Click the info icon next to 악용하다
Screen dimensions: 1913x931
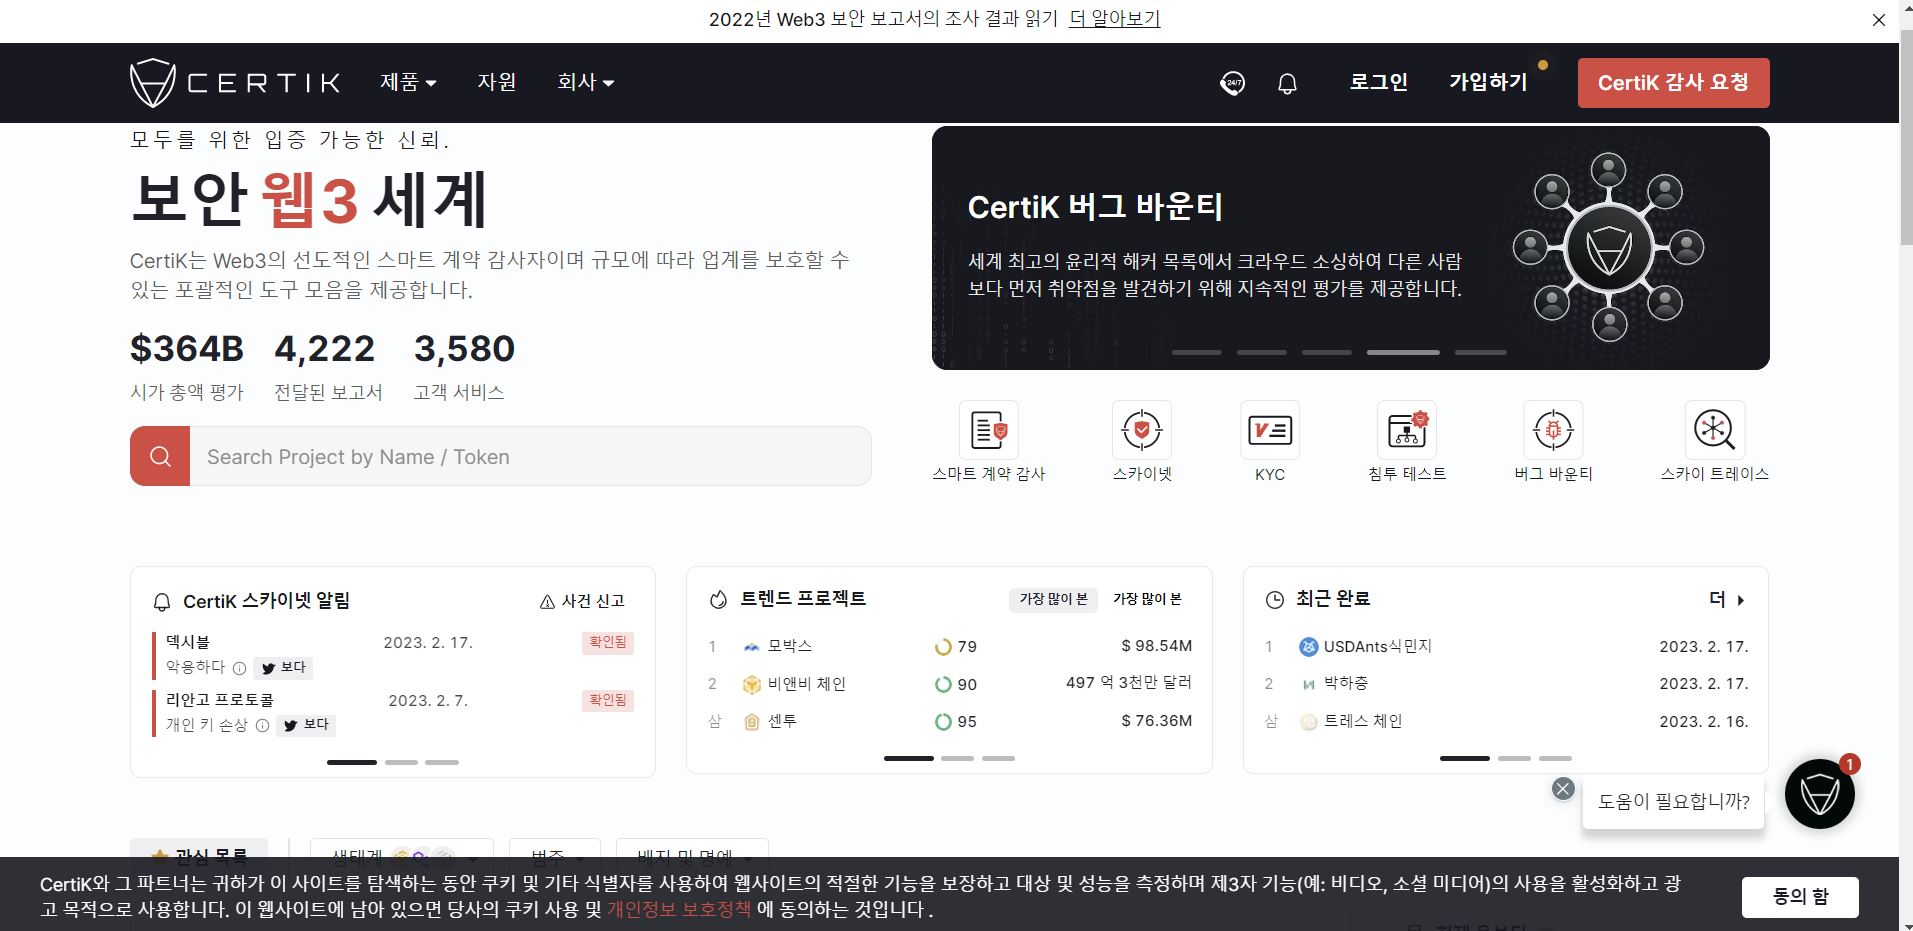[239, 668]
